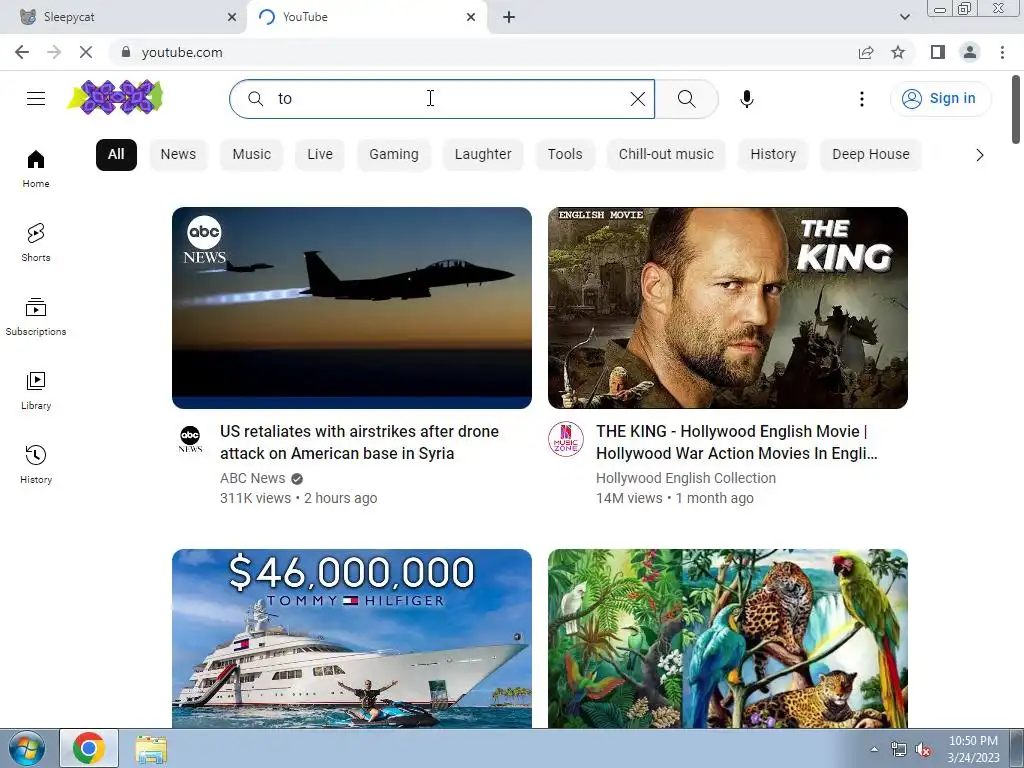The width and height of the screenshot is (1024, 768).
Task: Select the Music filter chip
Action: pos(251,155)
